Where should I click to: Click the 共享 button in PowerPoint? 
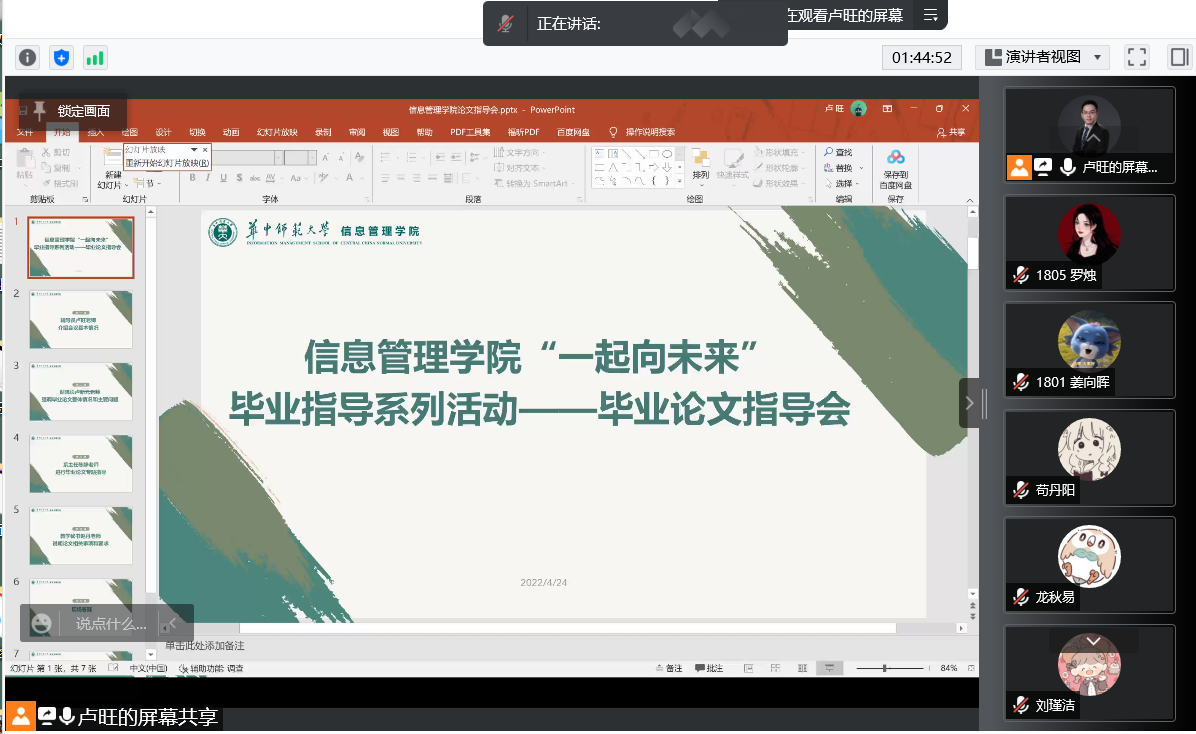[x=951, y=132]
